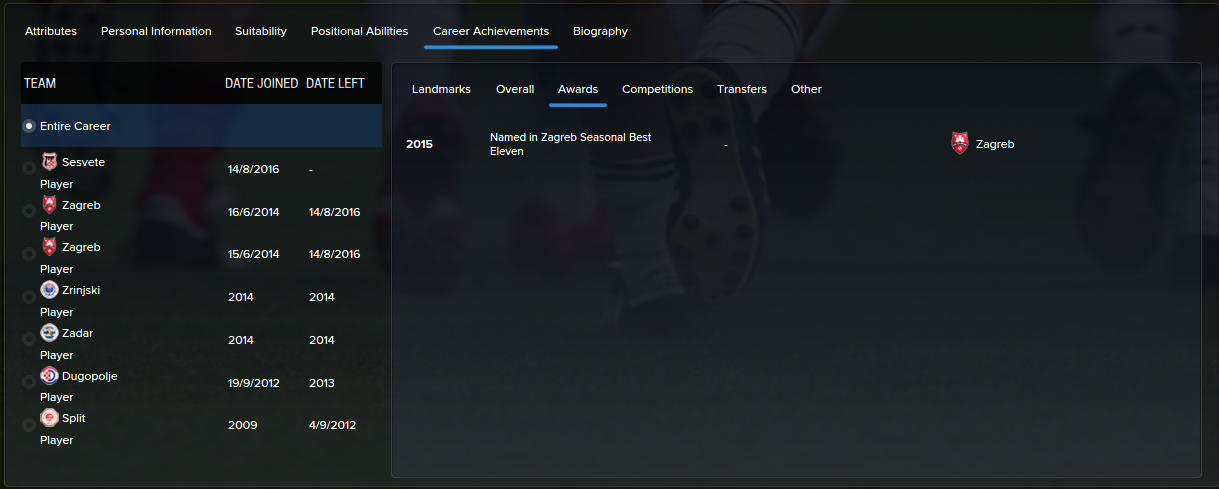Switch to the Competitions sub-tab
The height and width of the screenshot is (489, 1219).
pyautogui.click(x=657, y=89)
